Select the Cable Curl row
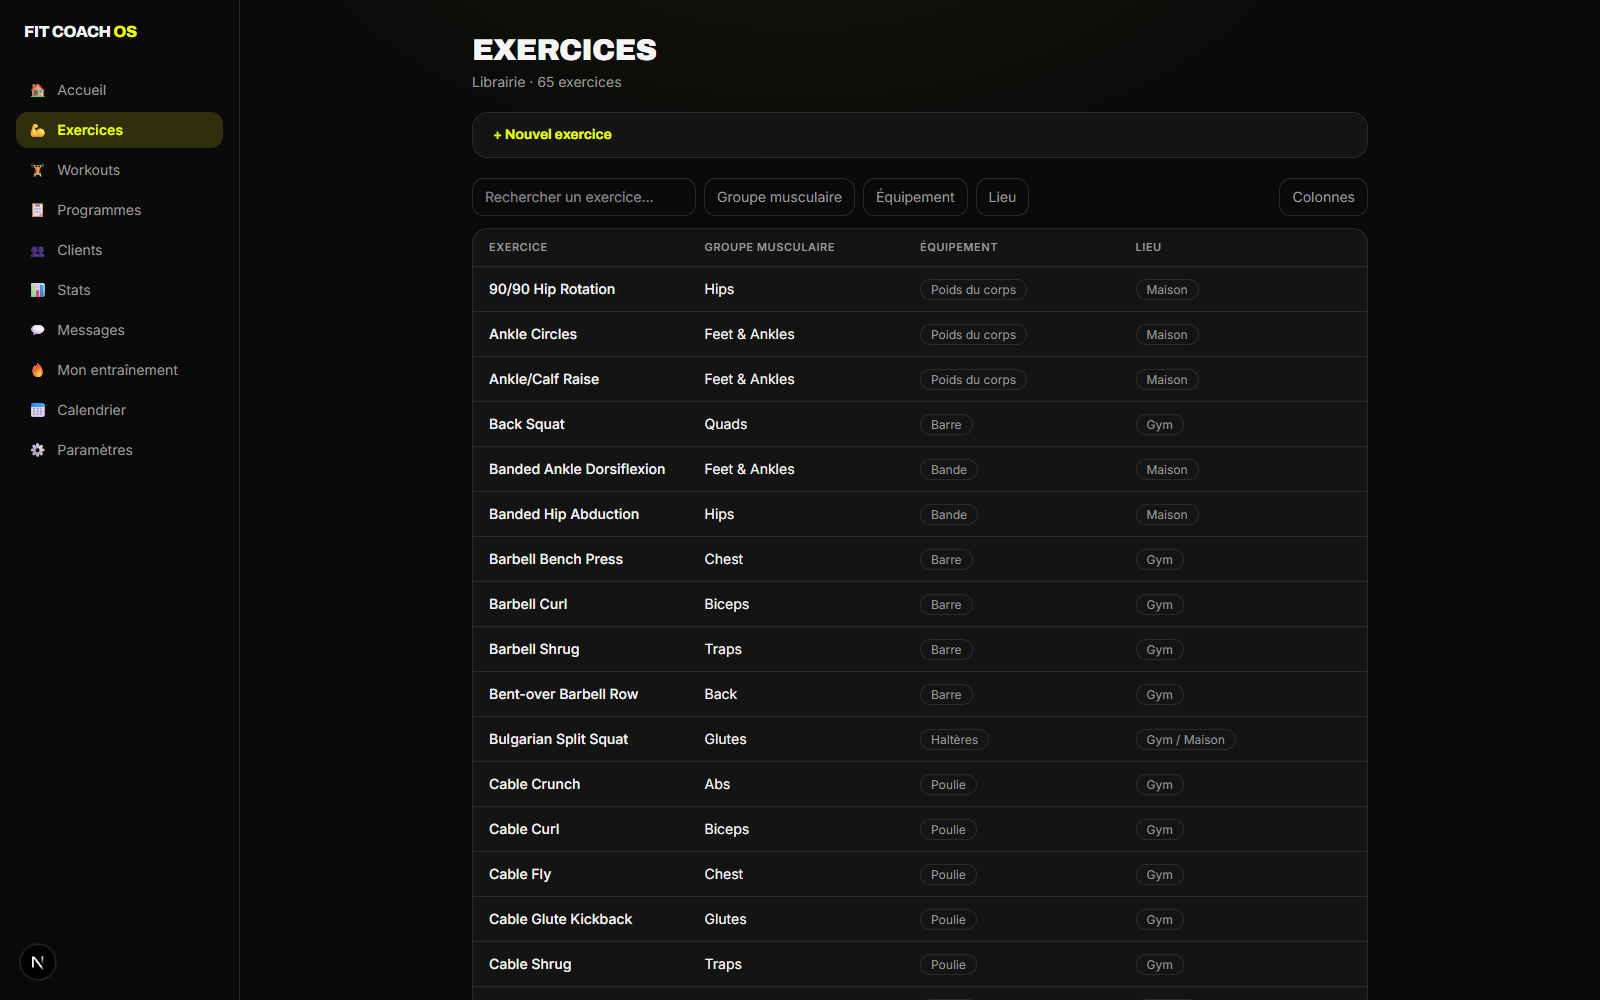 pyautogui.click(x=920, y=829)
